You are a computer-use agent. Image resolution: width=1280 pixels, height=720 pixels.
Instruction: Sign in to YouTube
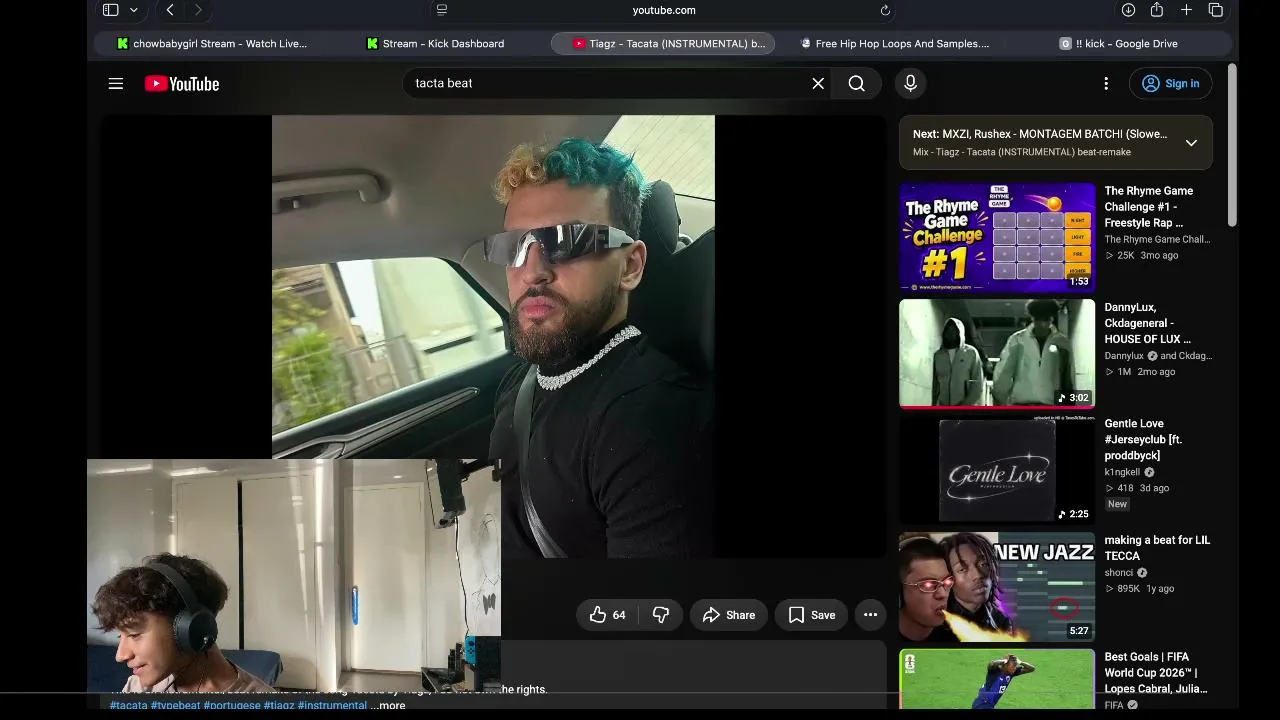click(1170, 84)
